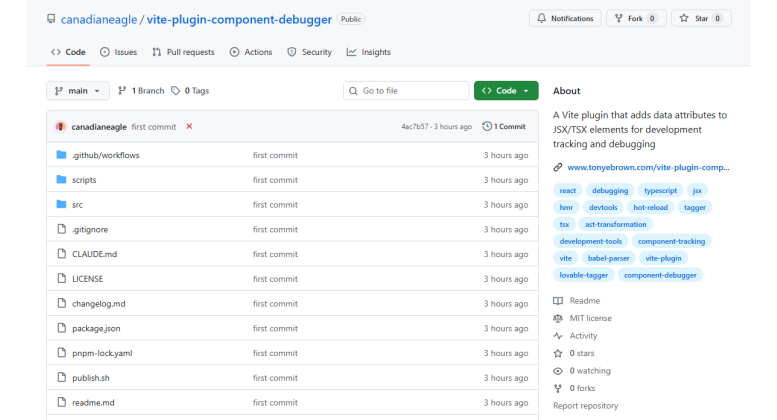
Task: Open the canadianeagle owner link
Action: click(99, 19)
